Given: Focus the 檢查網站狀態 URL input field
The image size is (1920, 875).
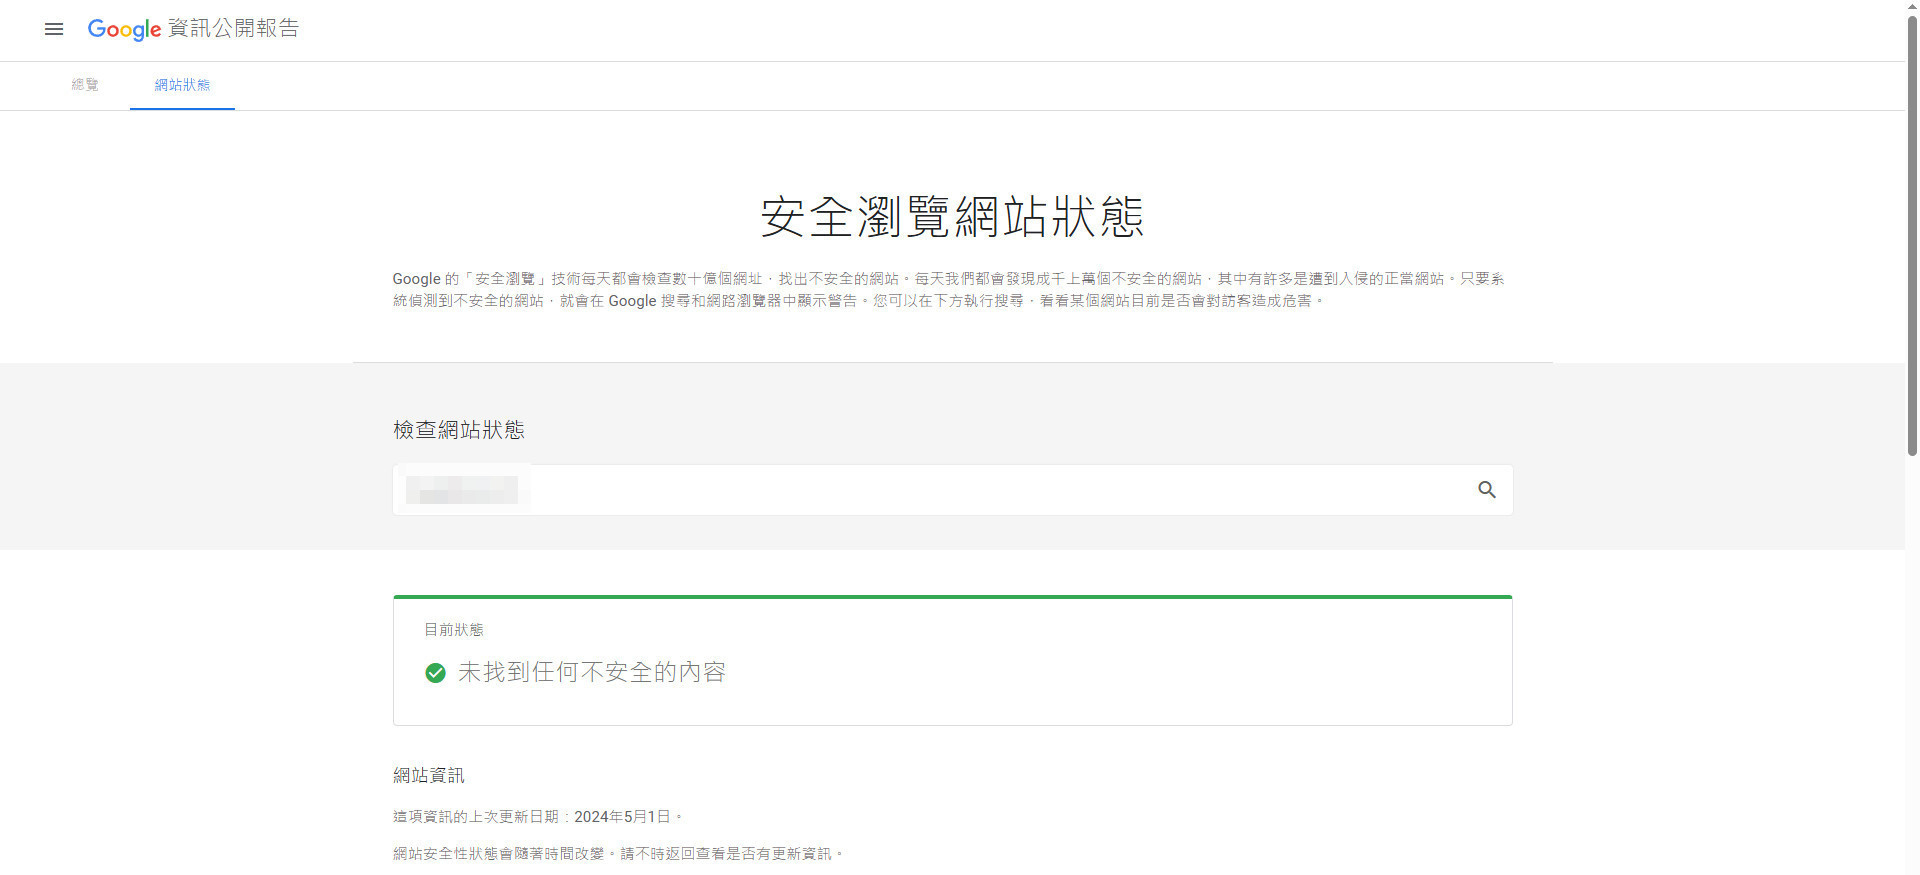Looking at the screenshot, I should 952,490.
